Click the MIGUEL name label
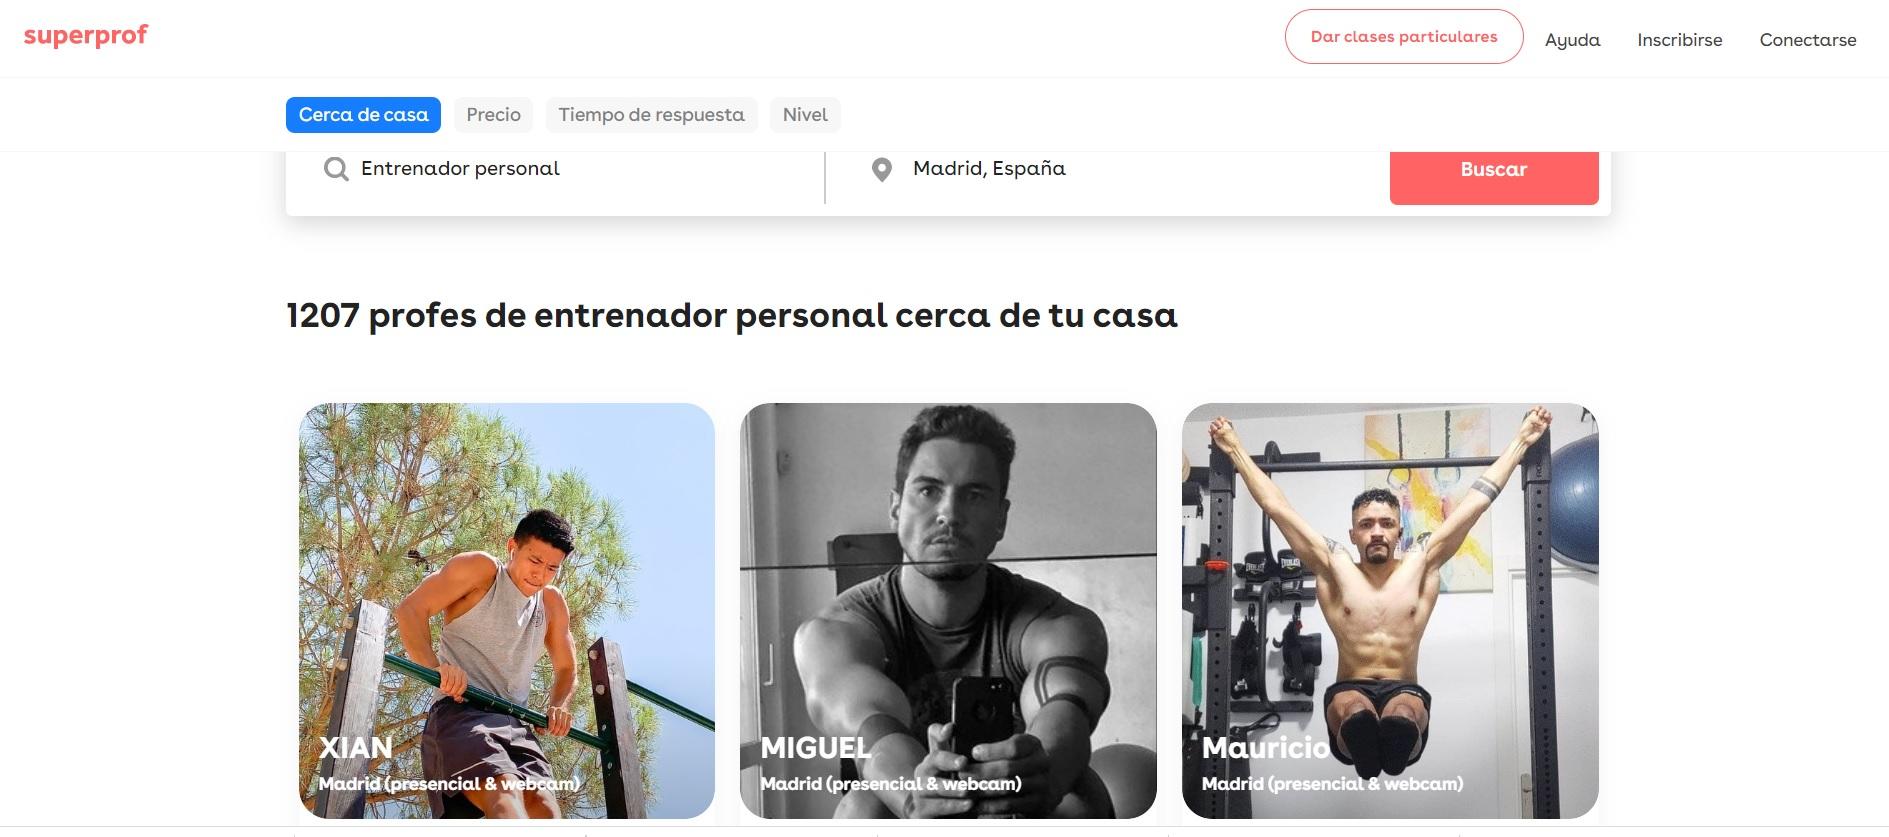 (x=815, y=748)
